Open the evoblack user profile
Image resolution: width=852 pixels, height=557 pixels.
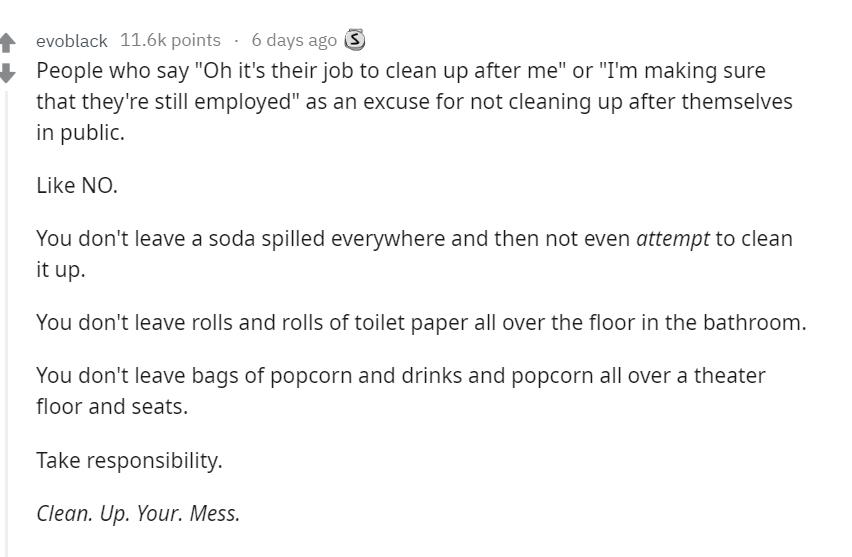pos(71,41)
